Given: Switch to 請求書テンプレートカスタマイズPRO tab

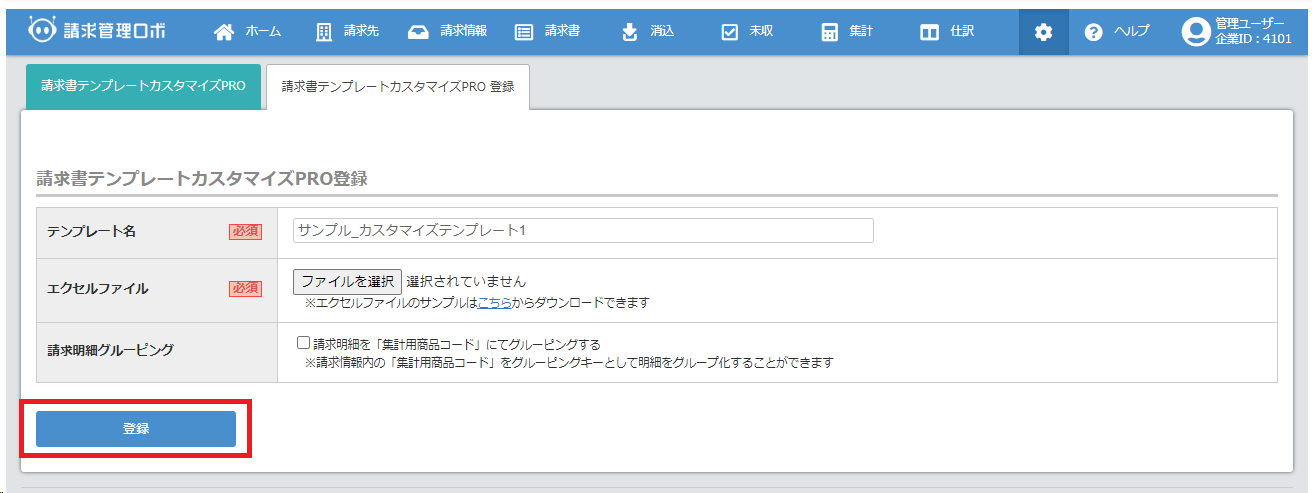Looking at the screenshot, I should [x=143, y=86].
